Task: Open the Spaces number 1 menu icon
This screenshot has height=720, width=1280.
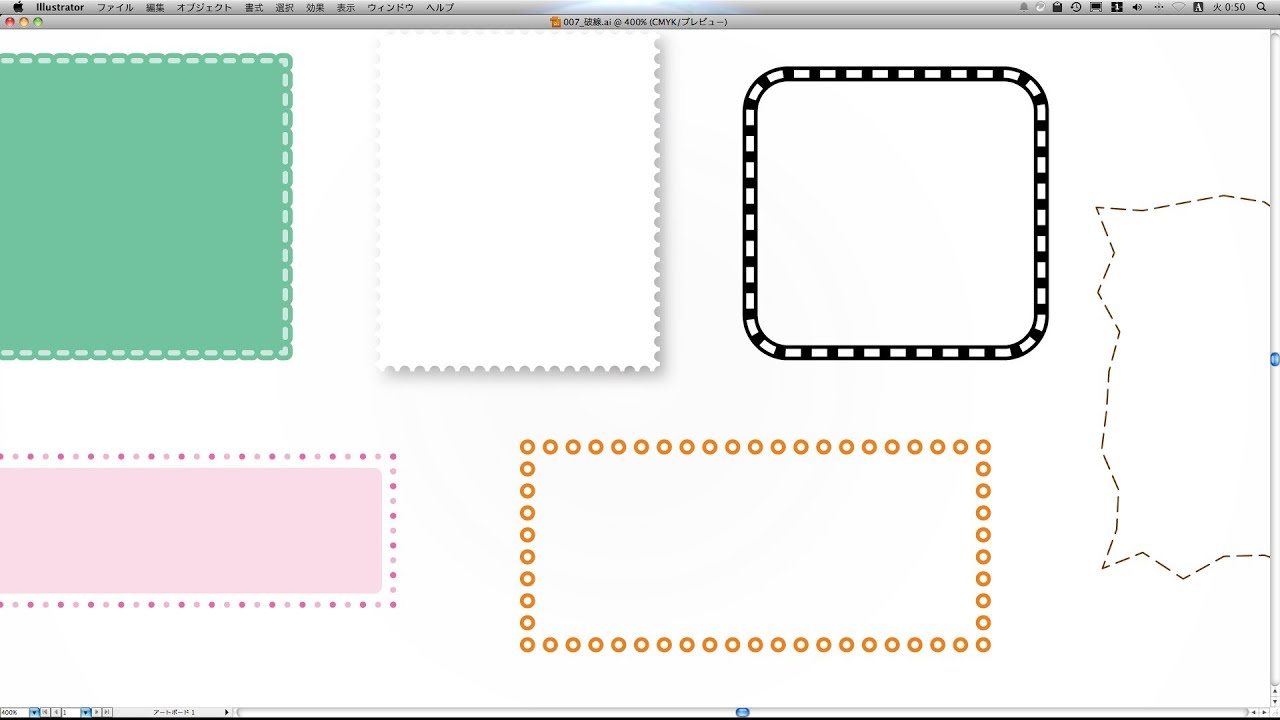Action: coord(1117,7)
